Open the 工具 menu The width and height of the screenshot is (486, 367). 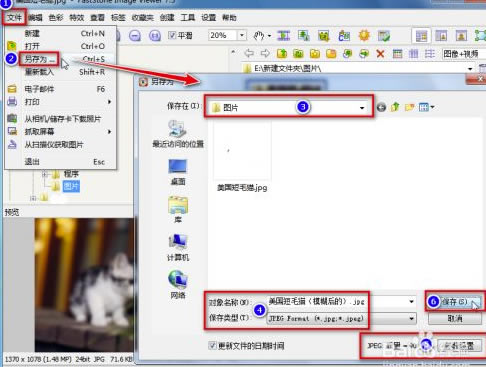click(187, 17)
